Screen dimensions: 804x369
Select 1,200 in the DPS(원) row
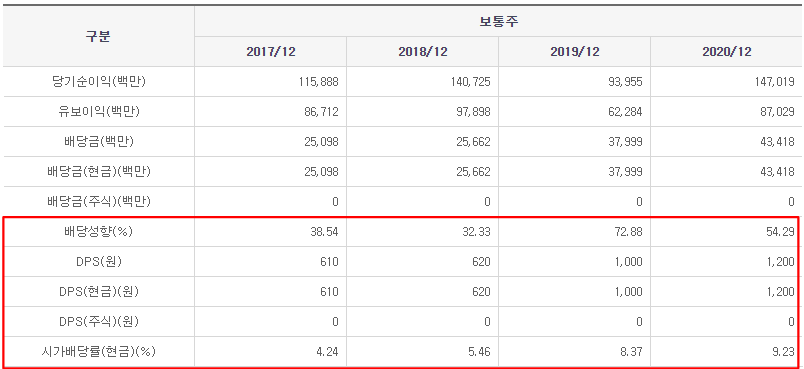click(781, 262)
